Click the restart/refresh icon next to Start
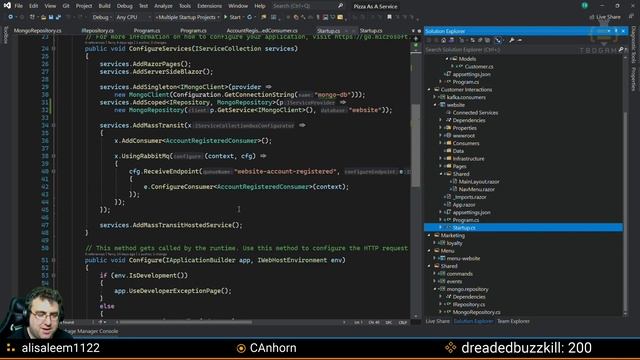 pyautogui.click(x=249, y=17)
